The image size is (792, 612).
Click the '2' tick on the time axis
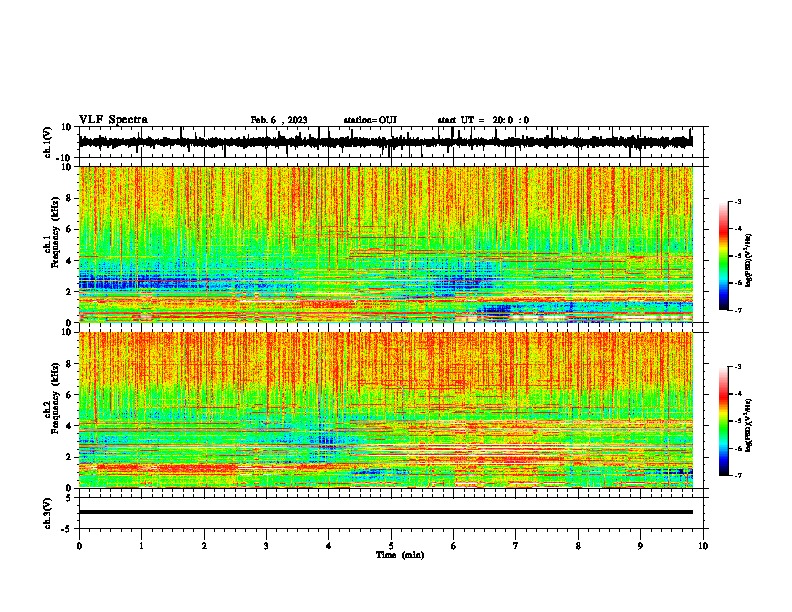(204, 546)
